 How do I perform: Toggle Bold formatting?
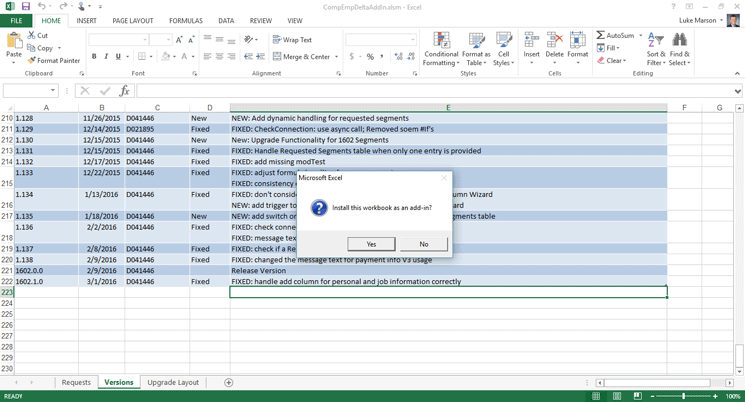94,56
